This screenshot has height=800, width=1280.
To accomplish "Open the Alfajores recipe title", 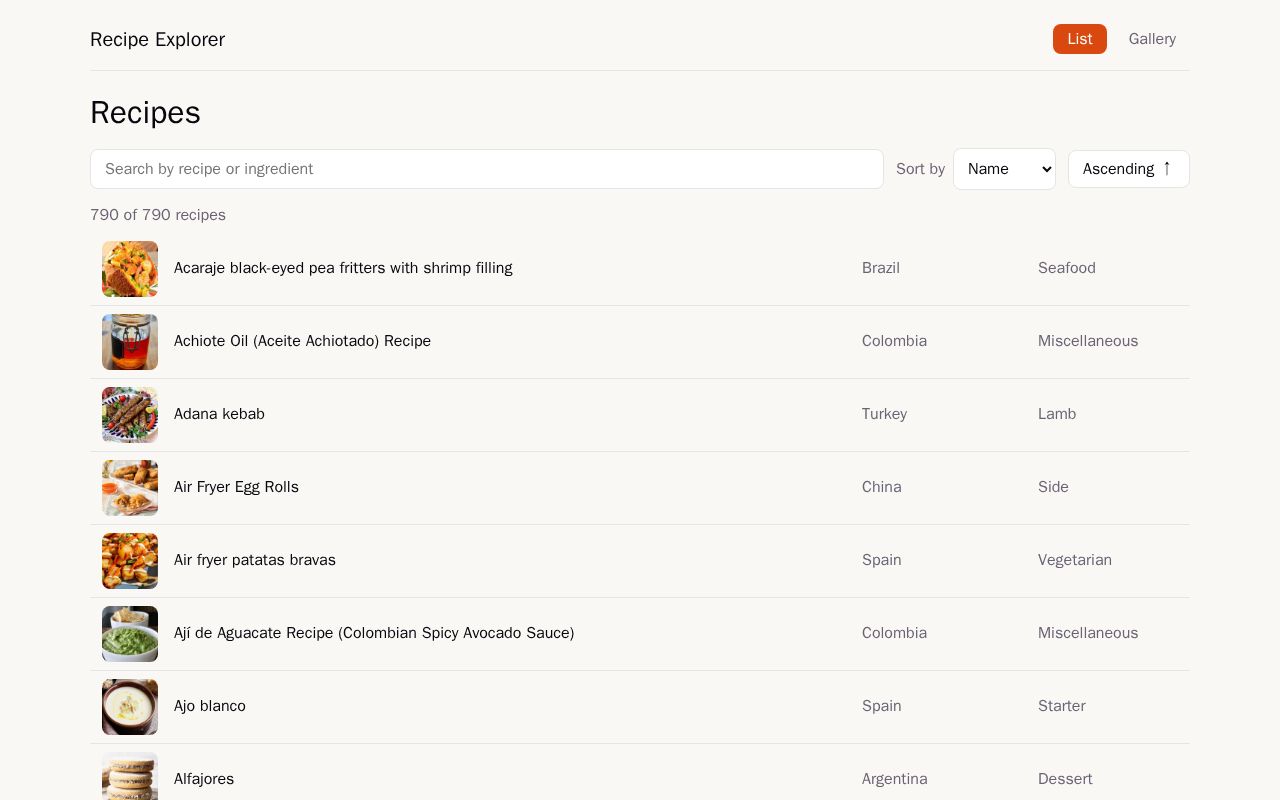I will 204,779.
